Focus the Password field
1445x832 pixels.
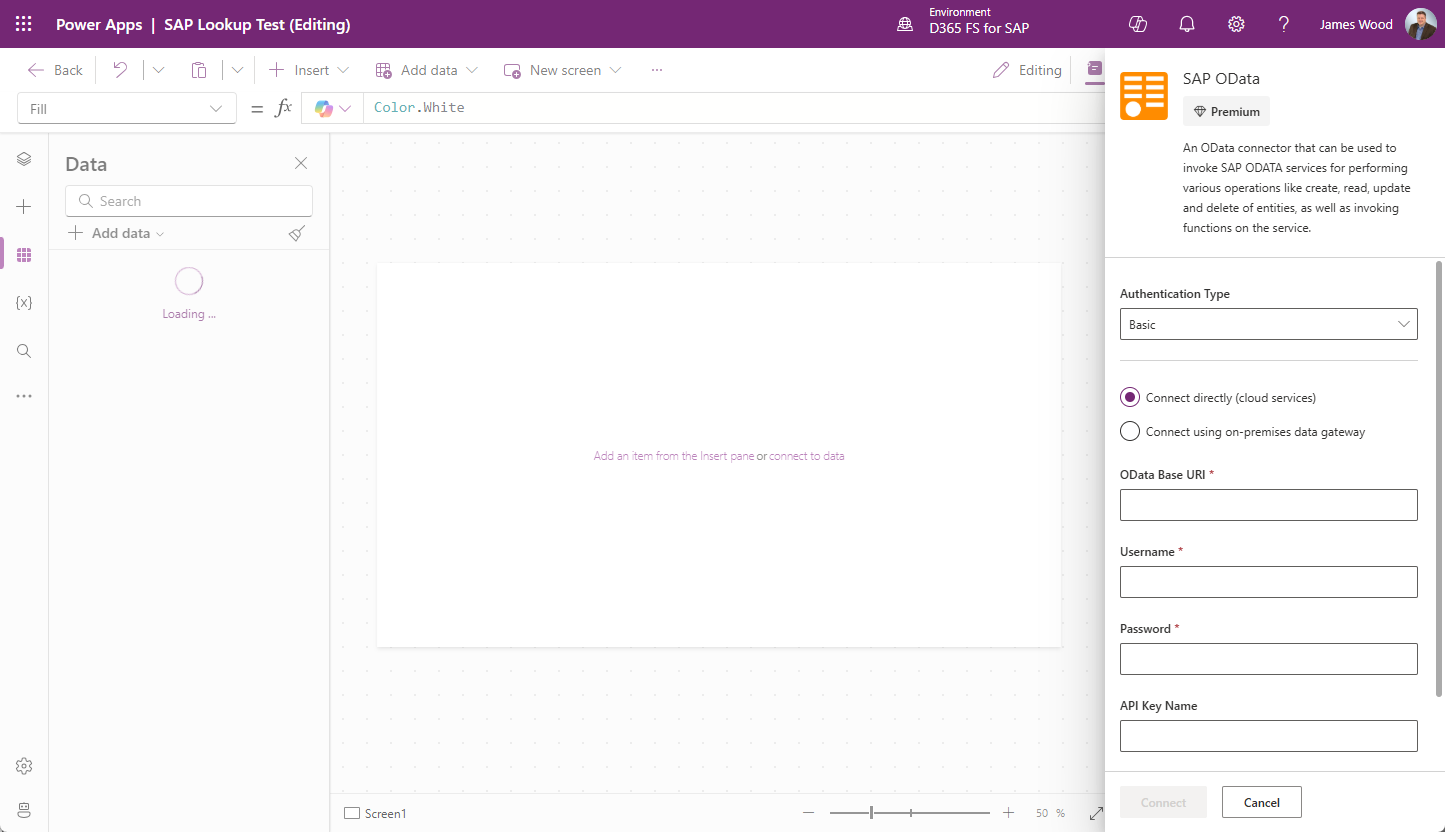[1269, 659]
